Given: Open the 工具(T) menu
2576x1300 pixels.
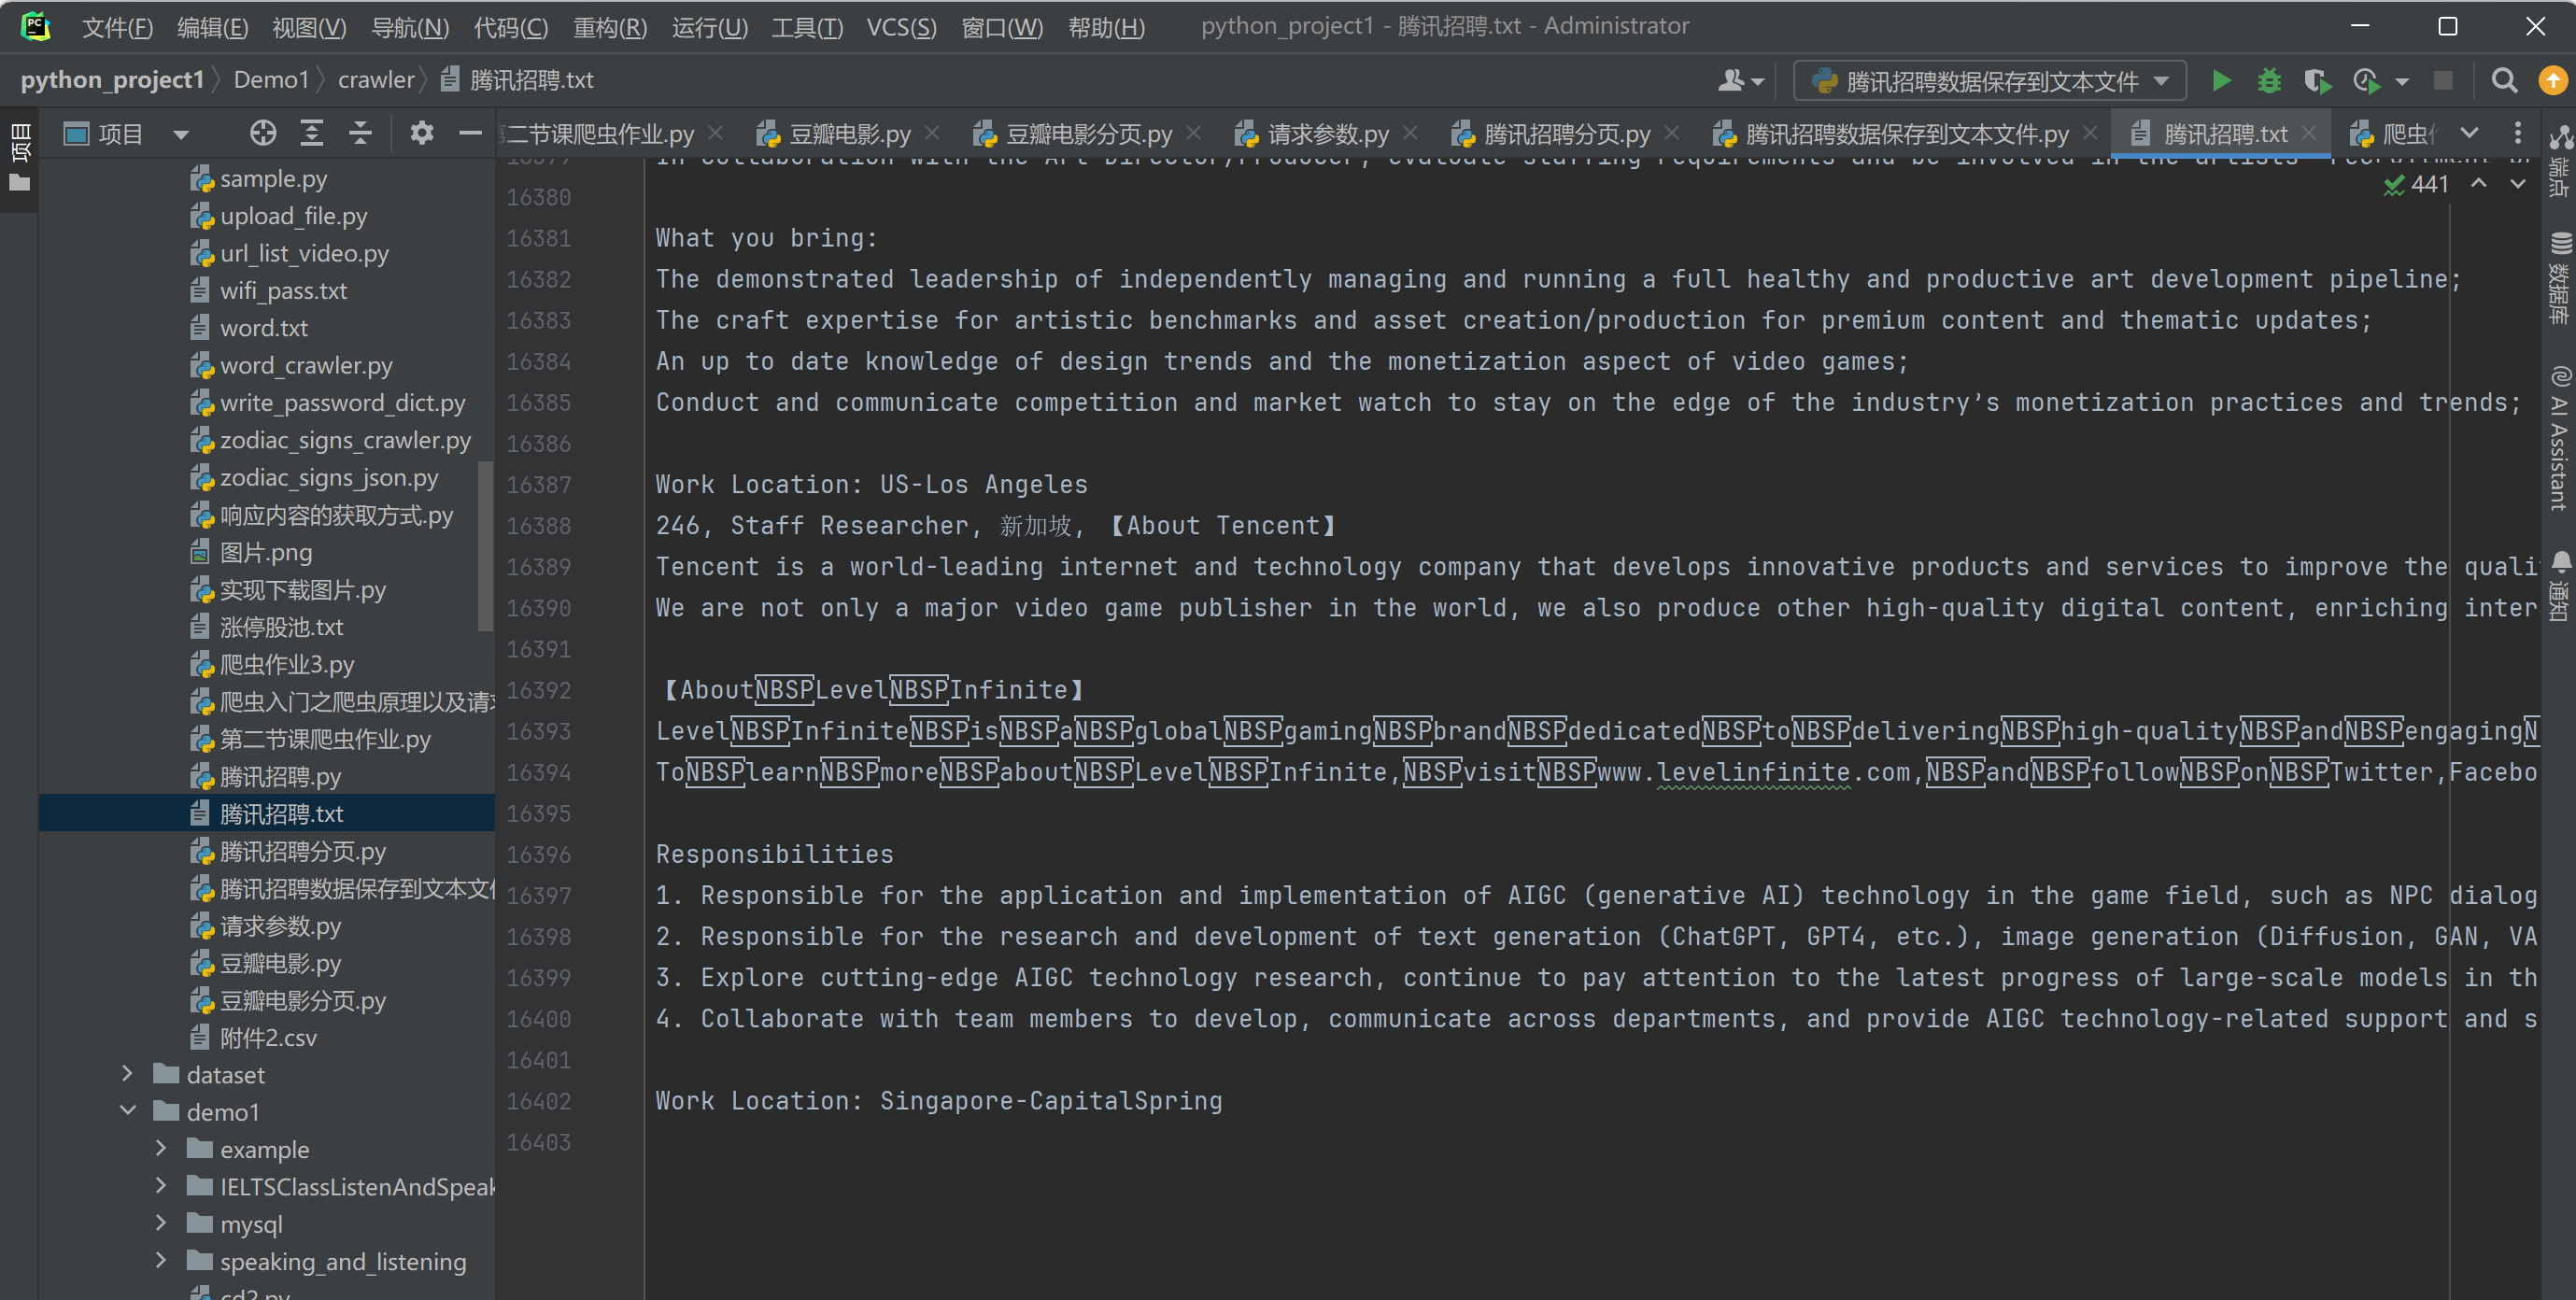Looking at the screenshot, I should click(806, 27).
